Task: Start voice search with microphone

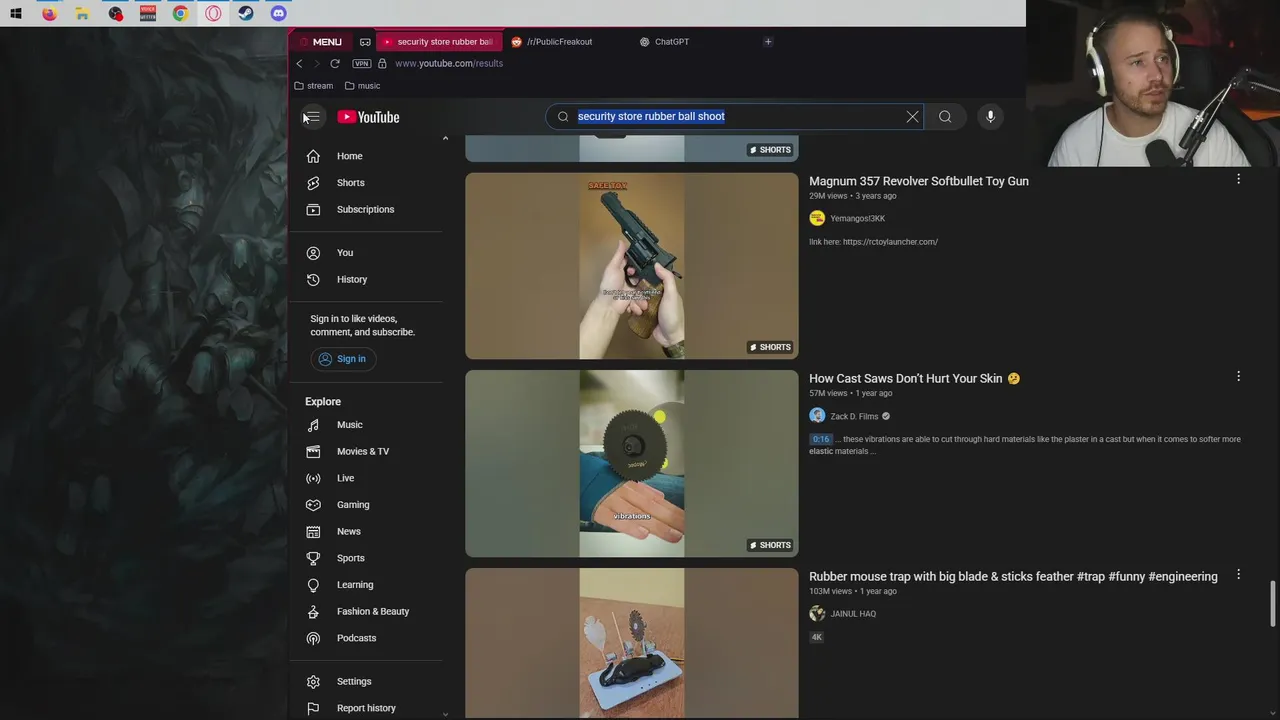Action: 990,117
